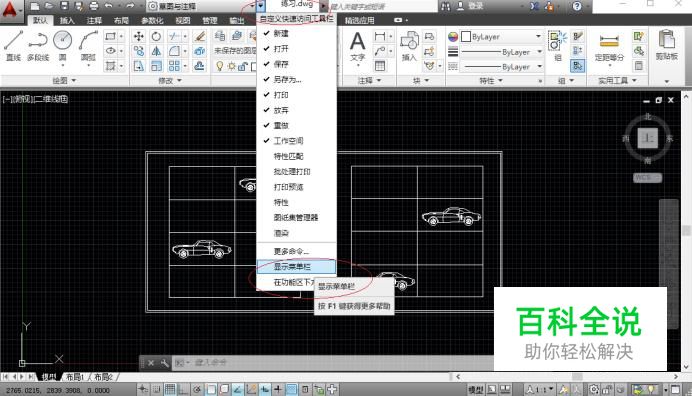Click the Text (文字) tool
This screenshot has width=692, height=396.
tap(357, 46)
